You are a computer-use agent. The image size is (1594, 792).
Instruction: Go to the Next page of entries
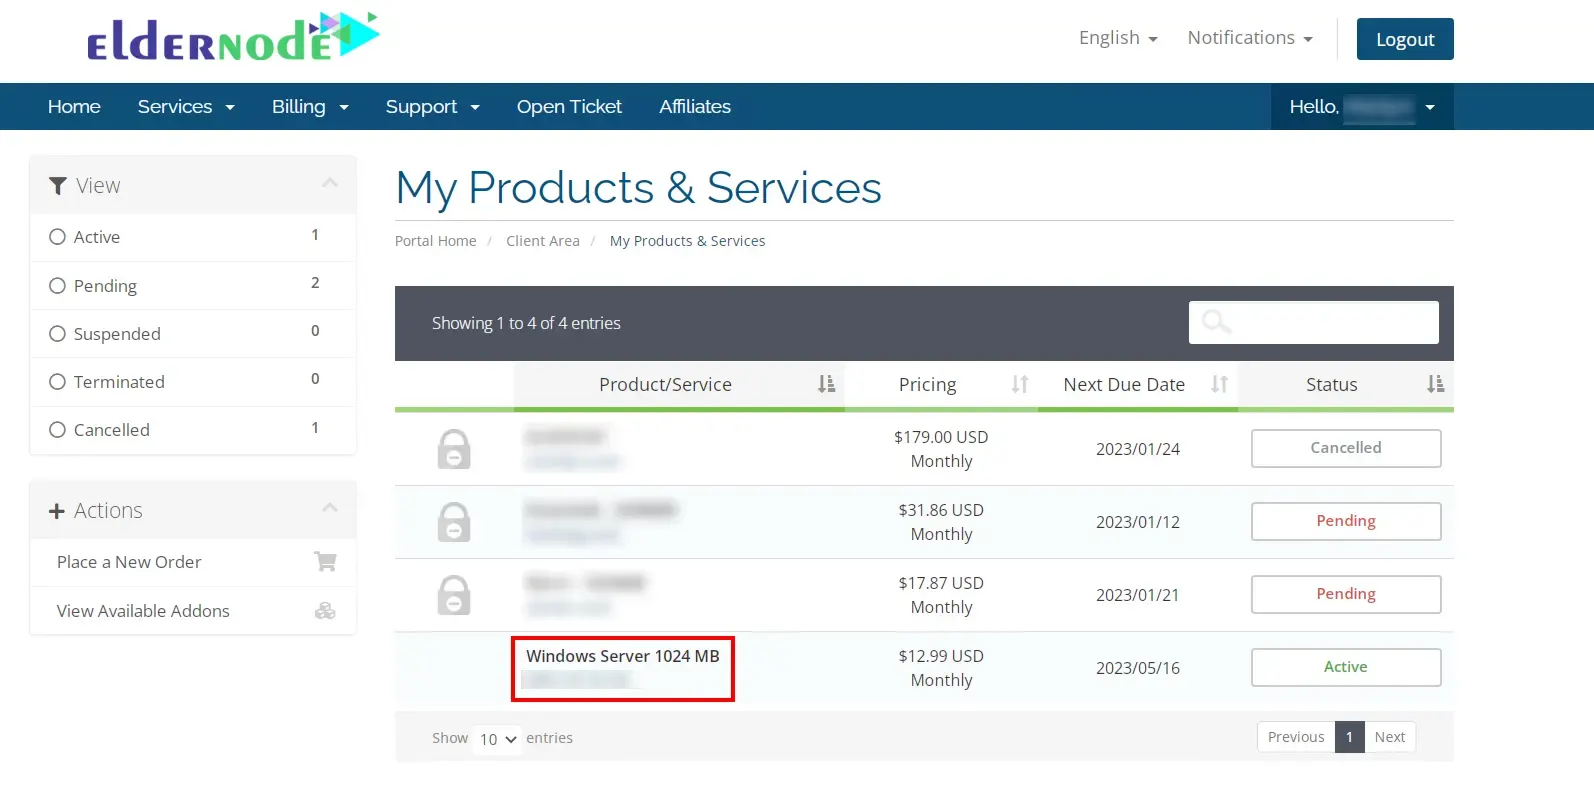[1389, 737]
